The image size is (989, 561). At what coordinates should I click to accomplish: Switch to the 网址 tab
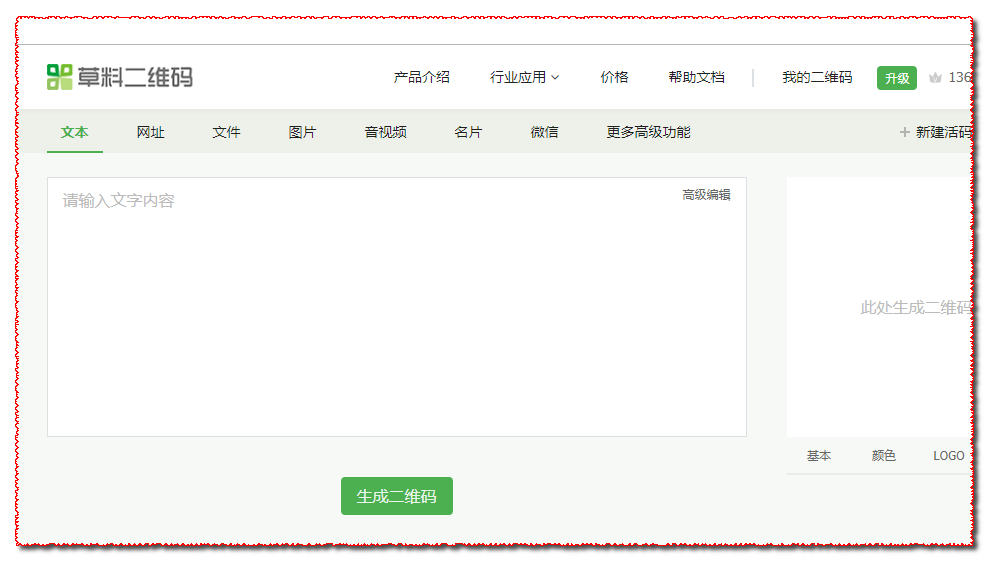[x=151, y=132]
